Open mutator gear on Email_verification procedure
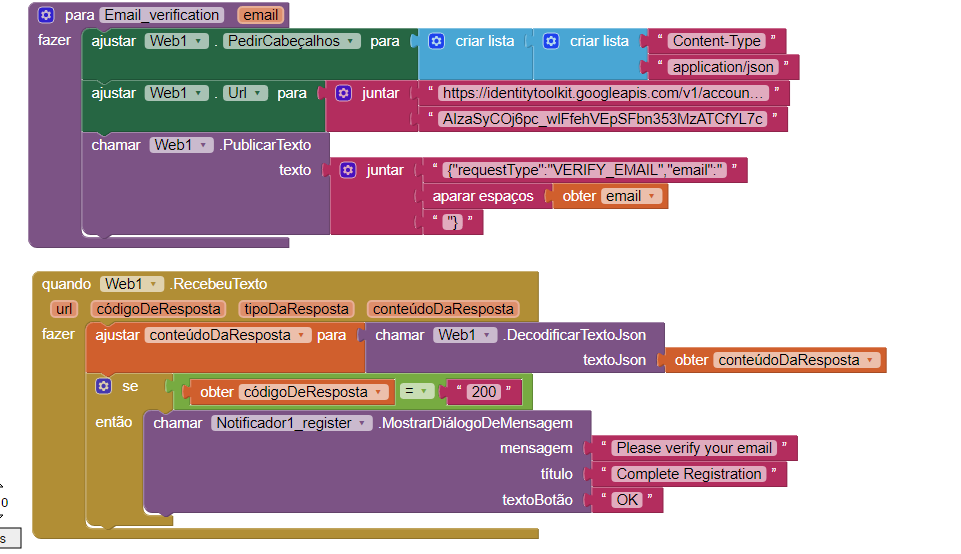The width and height of the screenshot is (961, 554). (x=46, y=15)
